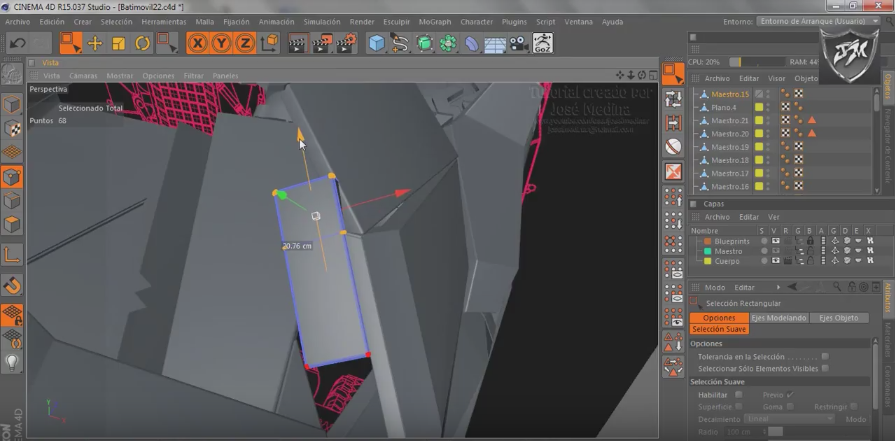Enable Seleccionar Sólo Elementos Visibles checkbox
Screen dimensions: 895x441
tap(825, 369)
